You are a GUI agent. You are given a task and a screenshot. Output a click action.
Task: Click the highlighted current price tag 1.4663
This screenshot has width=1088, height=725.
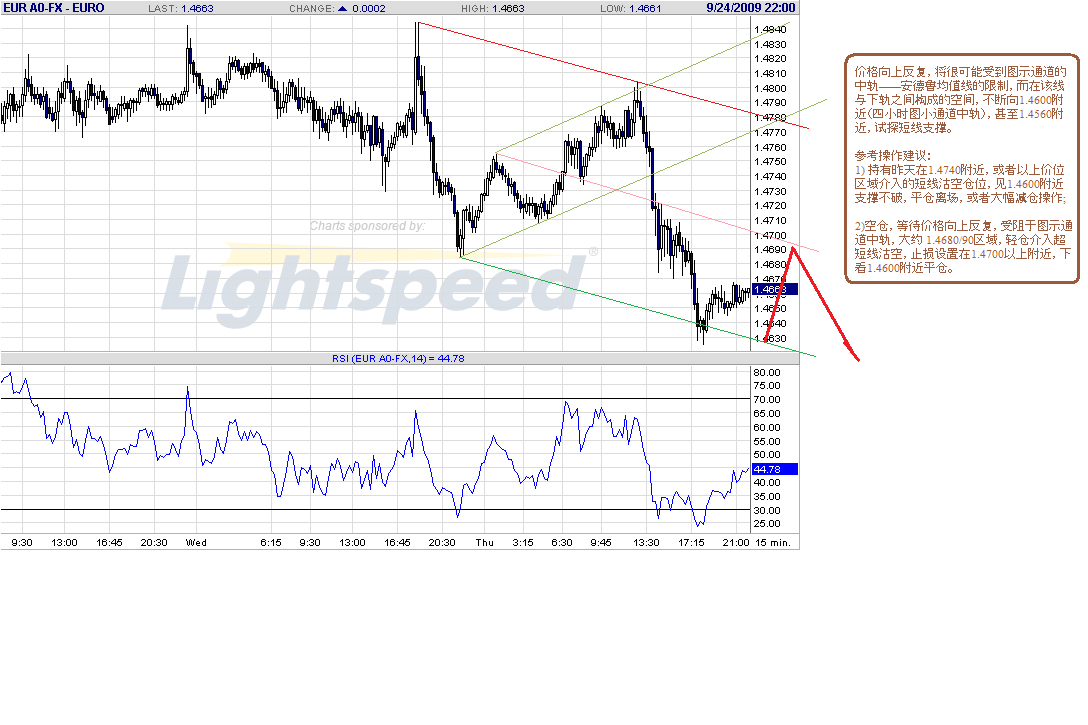[775, 290]
